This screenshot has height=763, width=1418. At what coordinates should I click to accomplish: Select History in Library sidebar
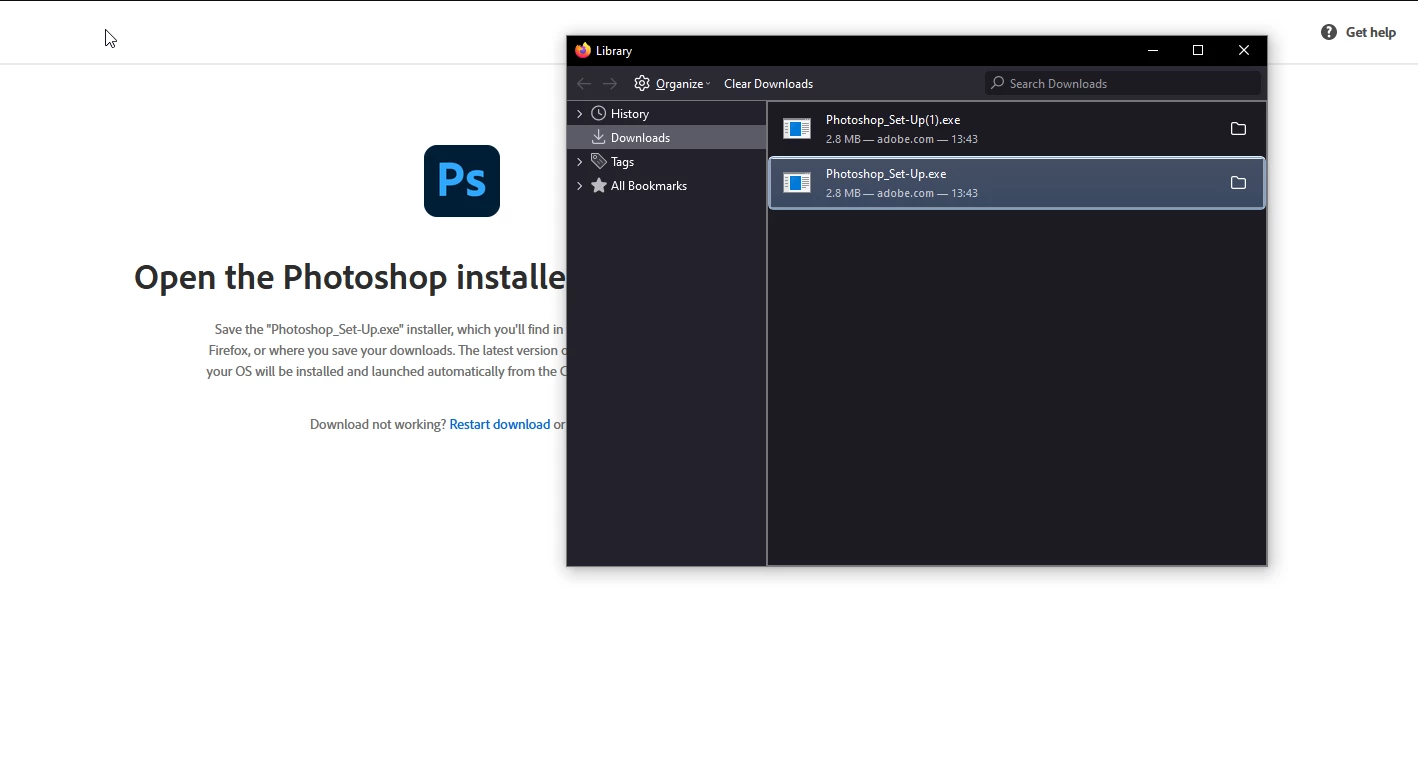(x=630, y=114)
